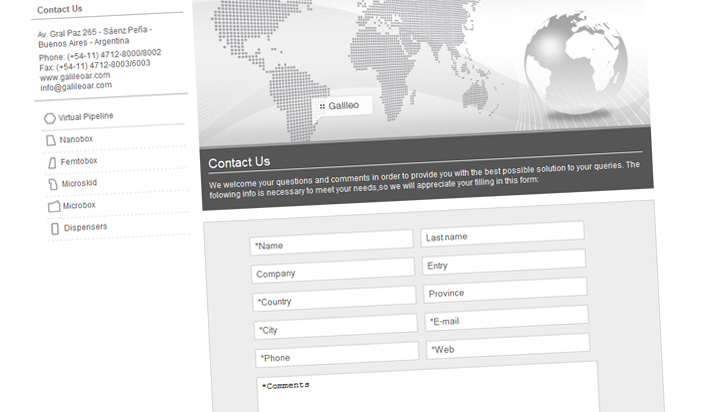
Task: Click the Dispensers product icon
Action: [55, 229]
